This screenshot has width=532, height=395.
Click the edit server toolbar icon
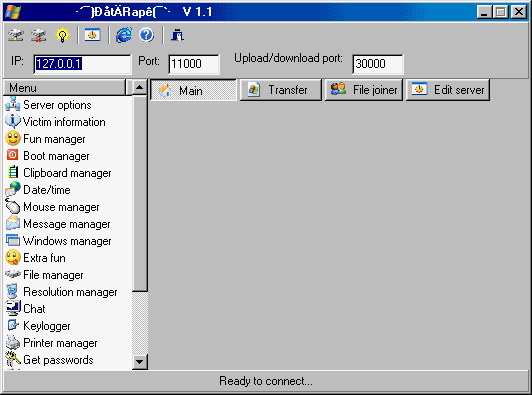coord(93,35)
